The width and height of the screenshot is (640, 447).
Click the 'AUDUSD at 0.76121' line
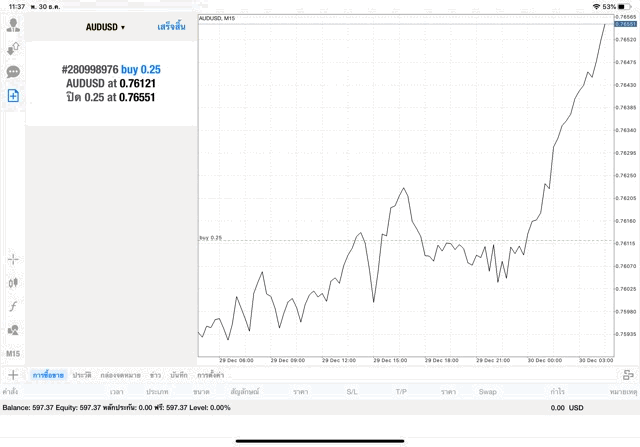click(111, 83)
